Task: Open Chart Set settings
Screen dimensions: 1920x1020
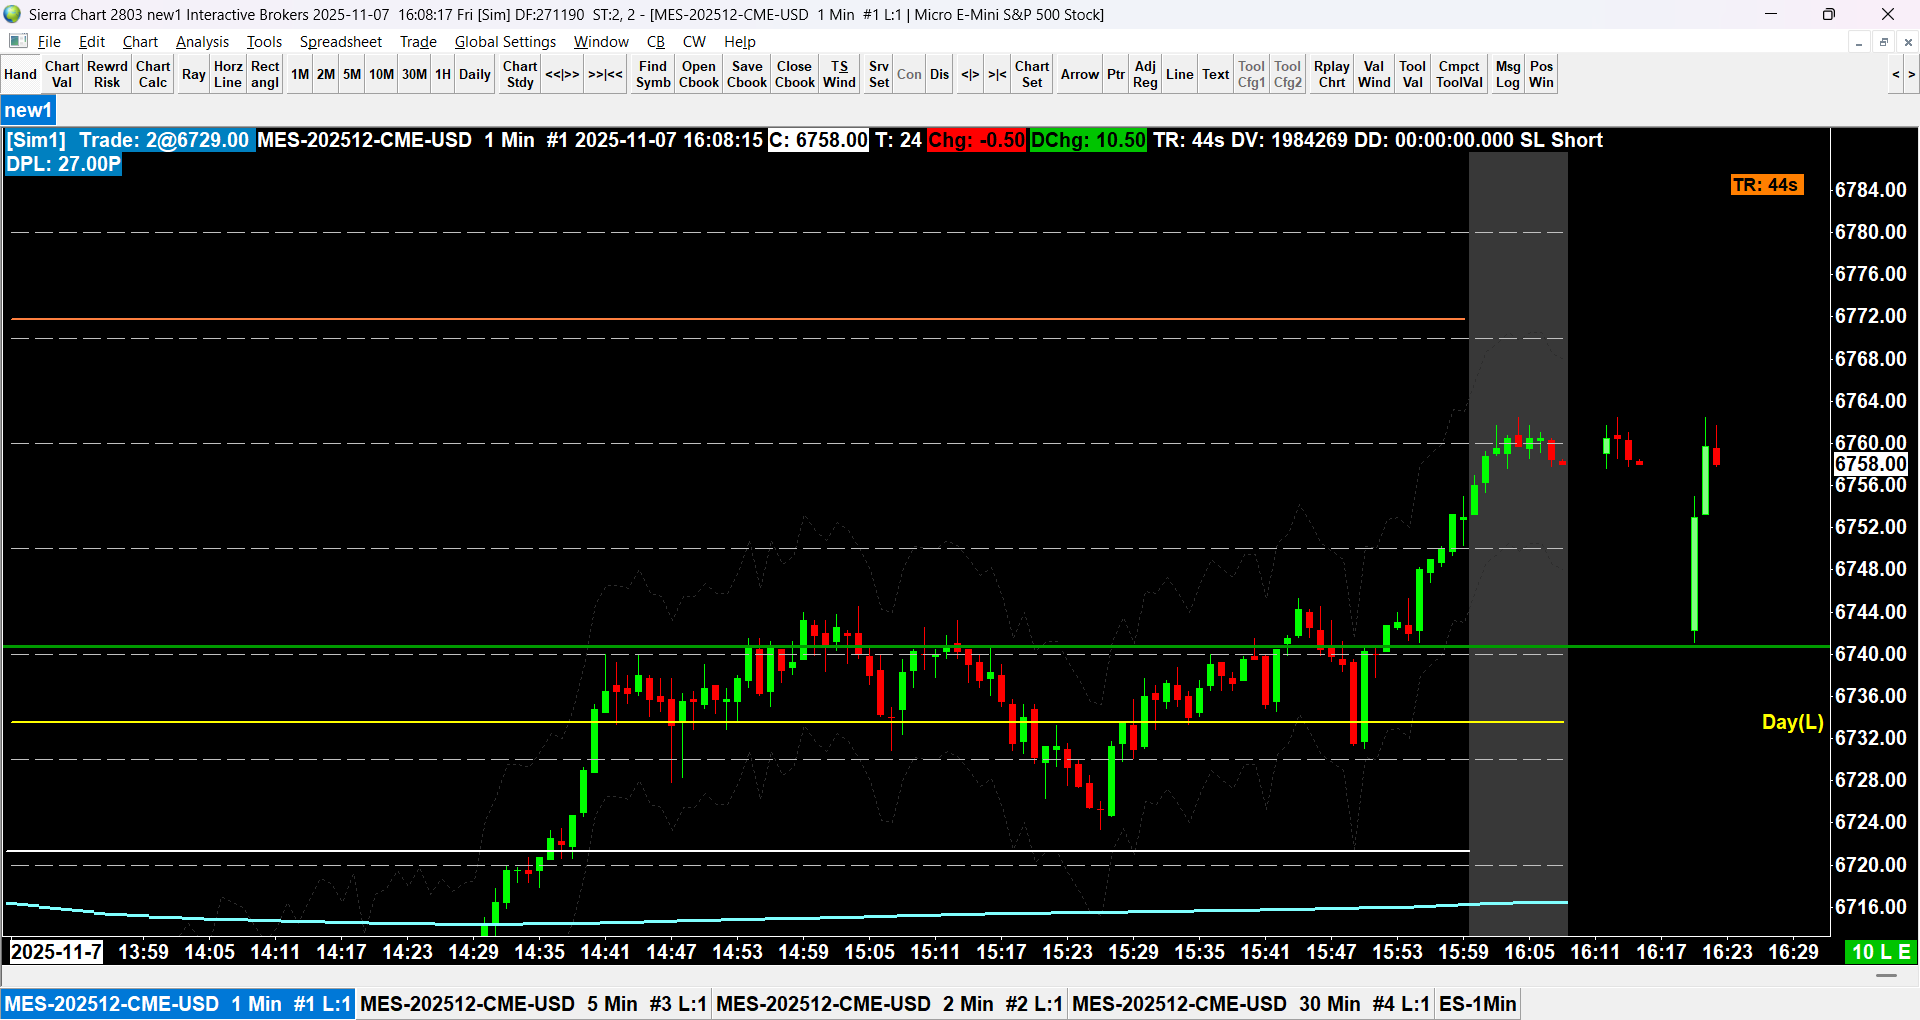Action: click(x=1032, y=74)
